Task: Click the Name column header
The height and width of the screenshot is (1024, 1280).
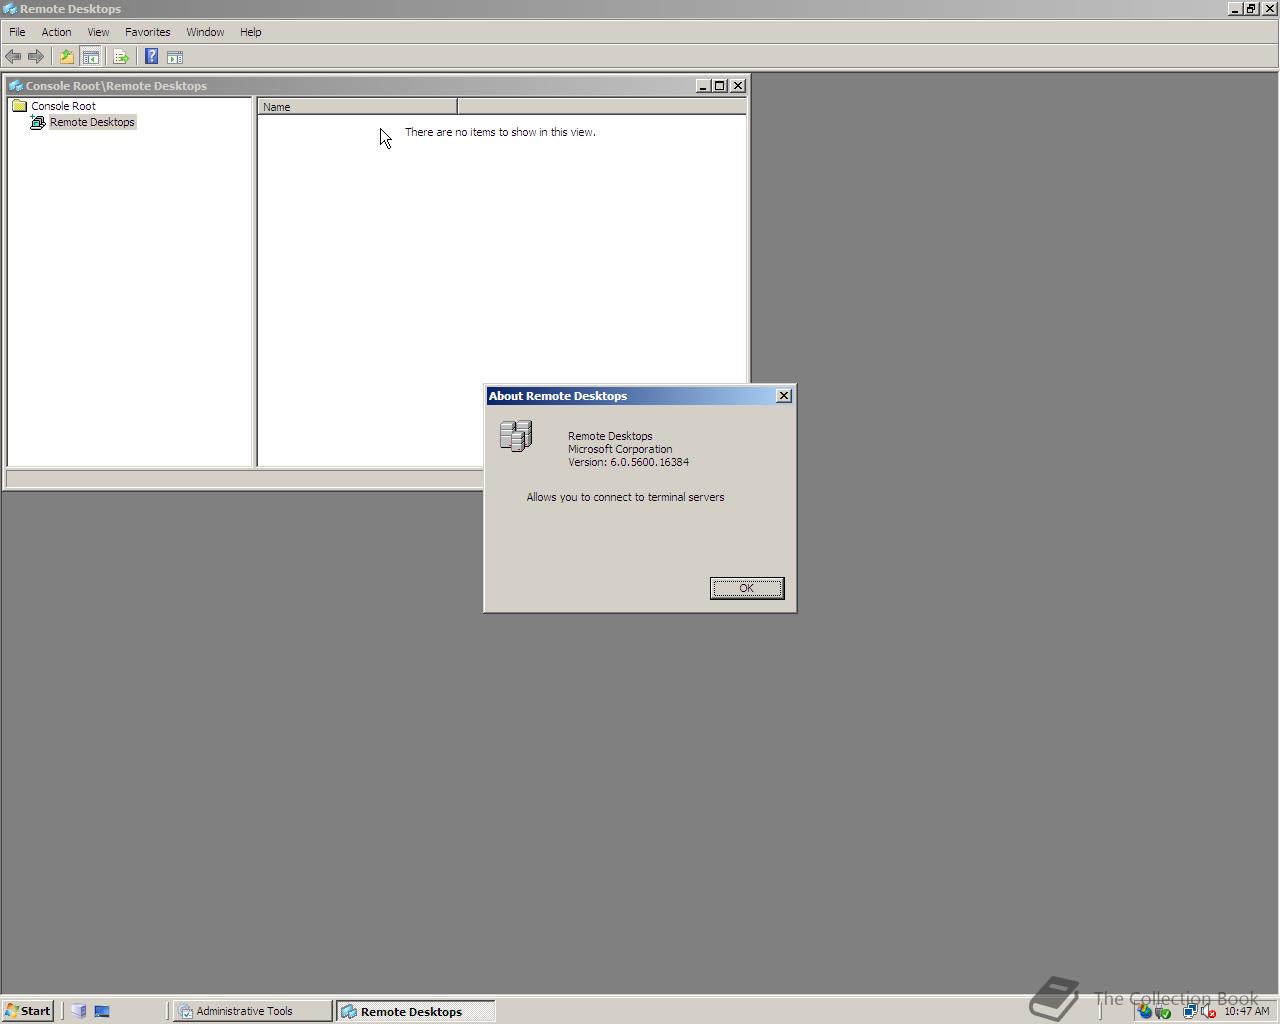Action: [357, 107]
